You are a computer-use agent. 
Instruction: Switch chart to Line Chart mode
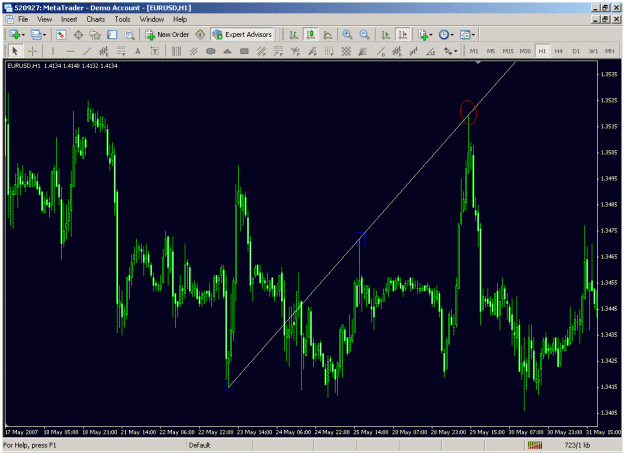coord(328,35)
